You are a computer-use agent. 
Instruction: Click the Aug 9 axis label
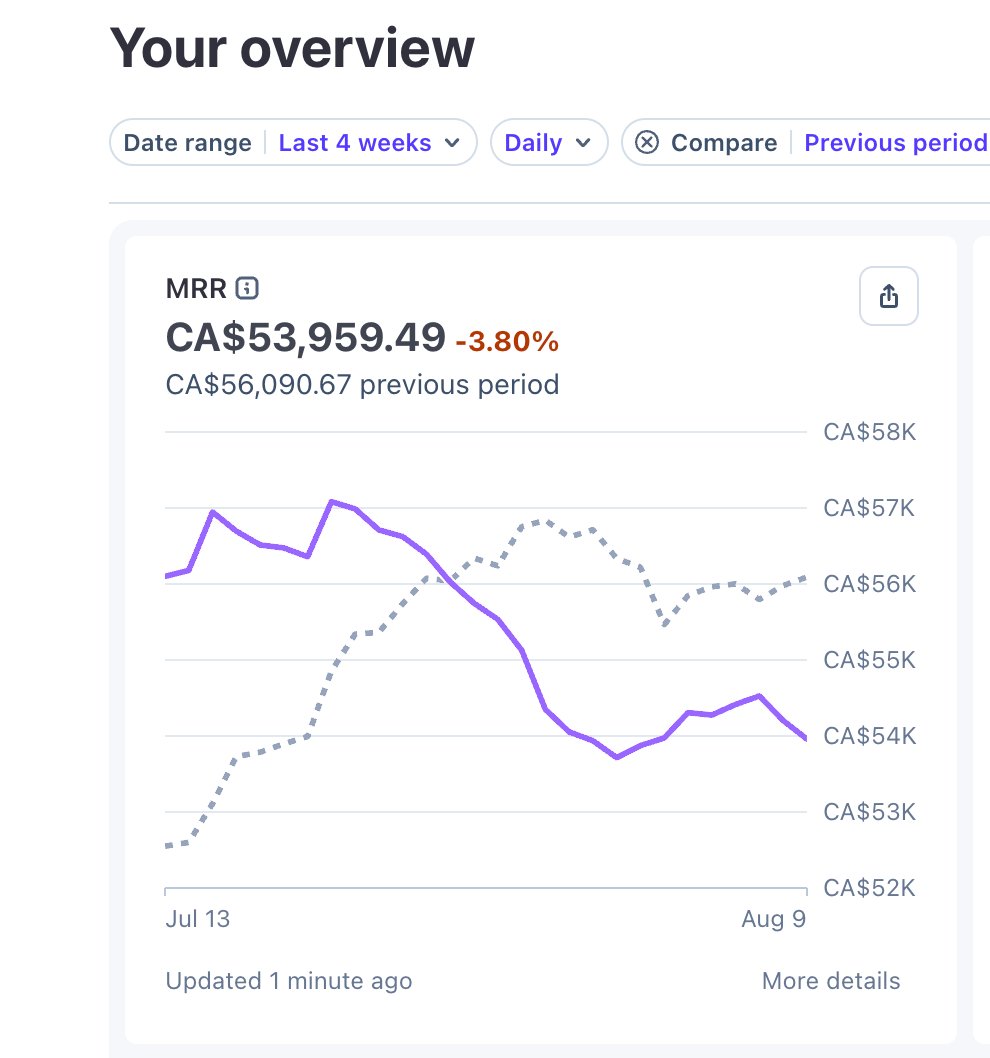(773, 919)
